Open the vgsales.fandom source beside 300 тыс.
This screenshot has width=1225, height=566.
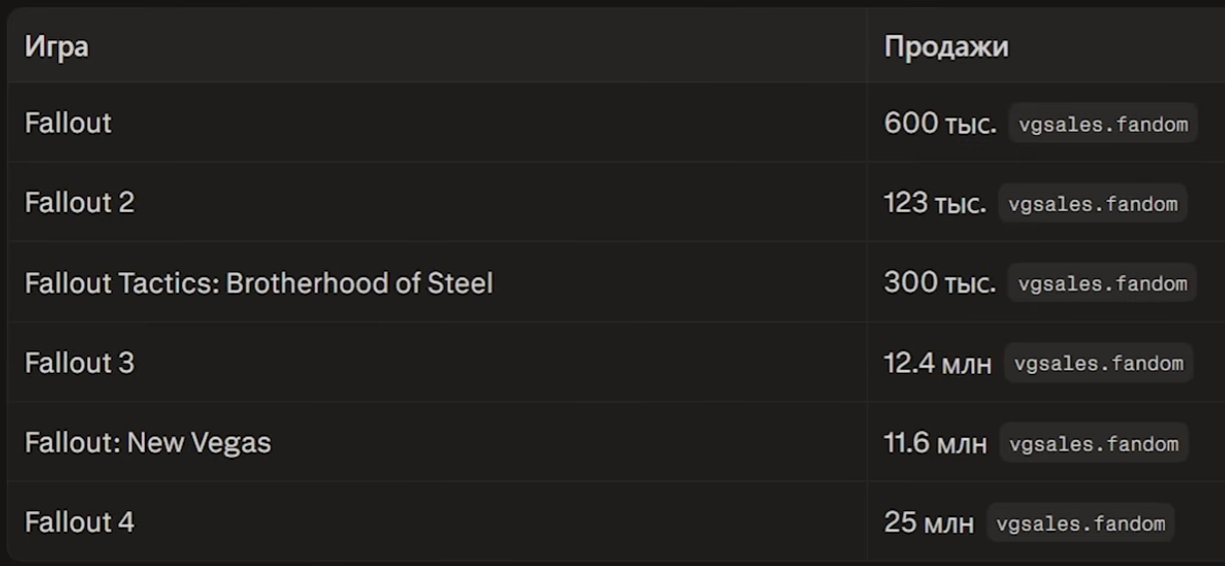pos(1102,283)
